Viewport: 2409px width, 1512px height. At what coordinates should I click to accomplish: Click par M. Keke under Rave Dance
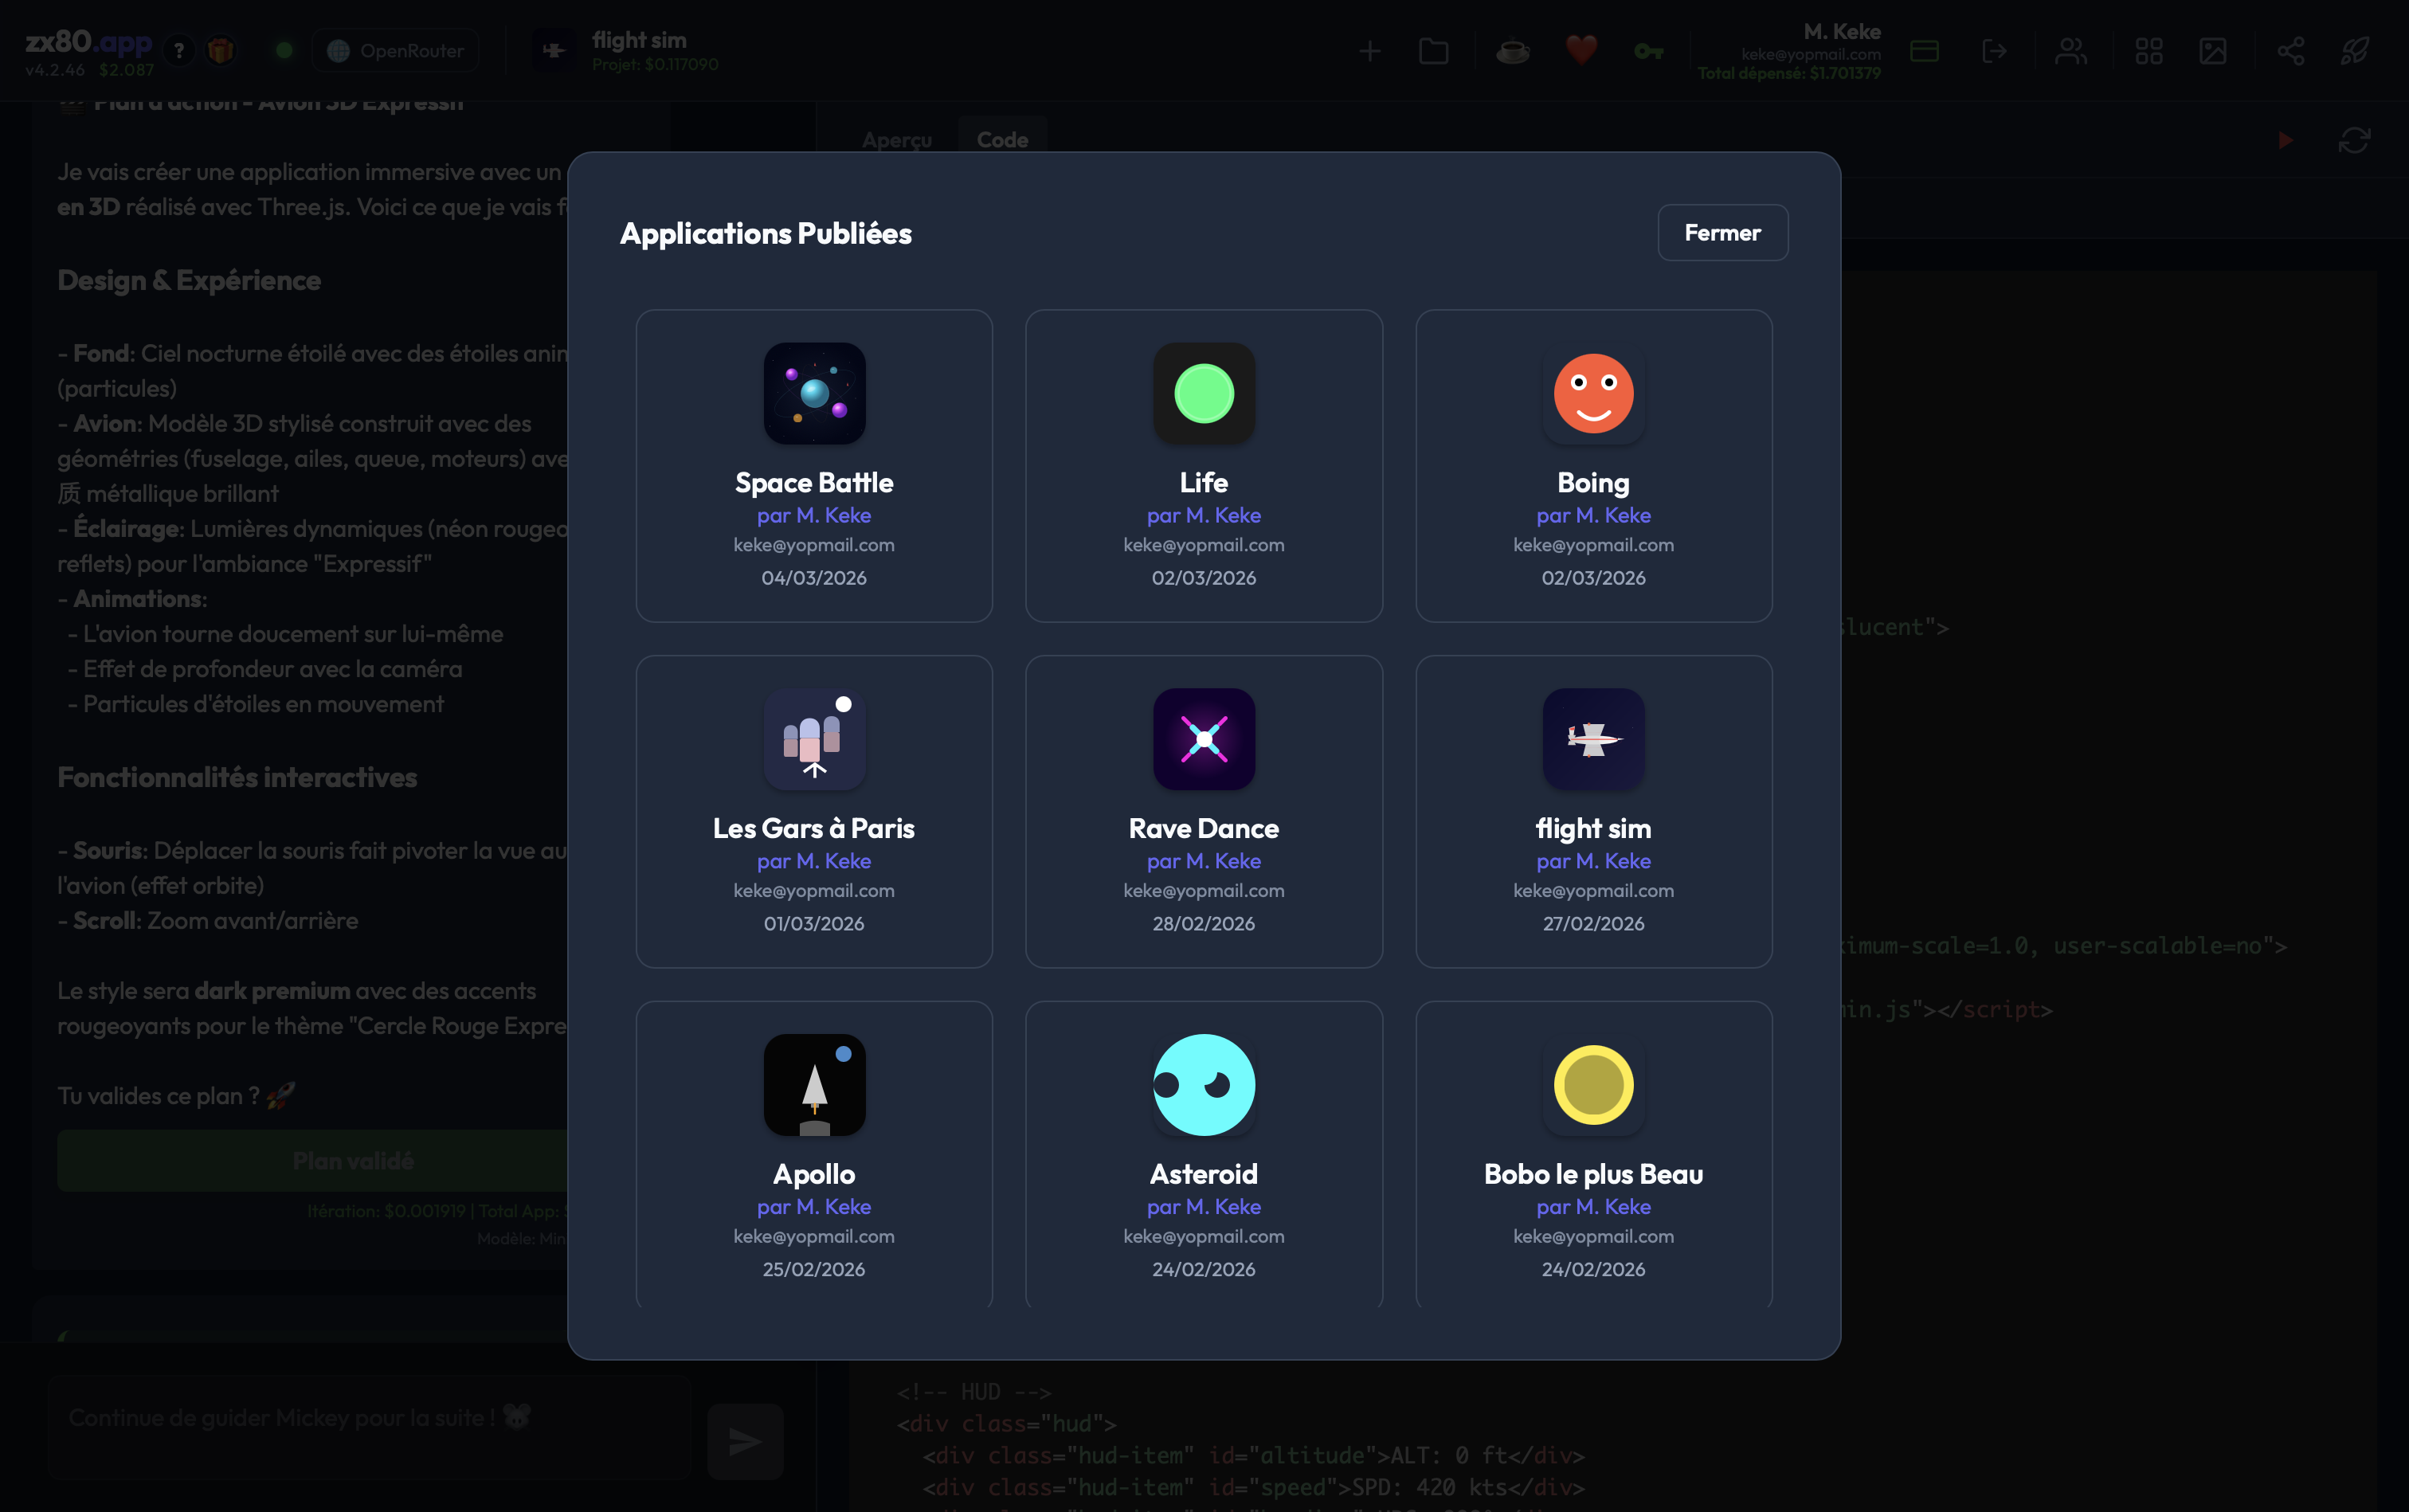(x=1204, y=861)
